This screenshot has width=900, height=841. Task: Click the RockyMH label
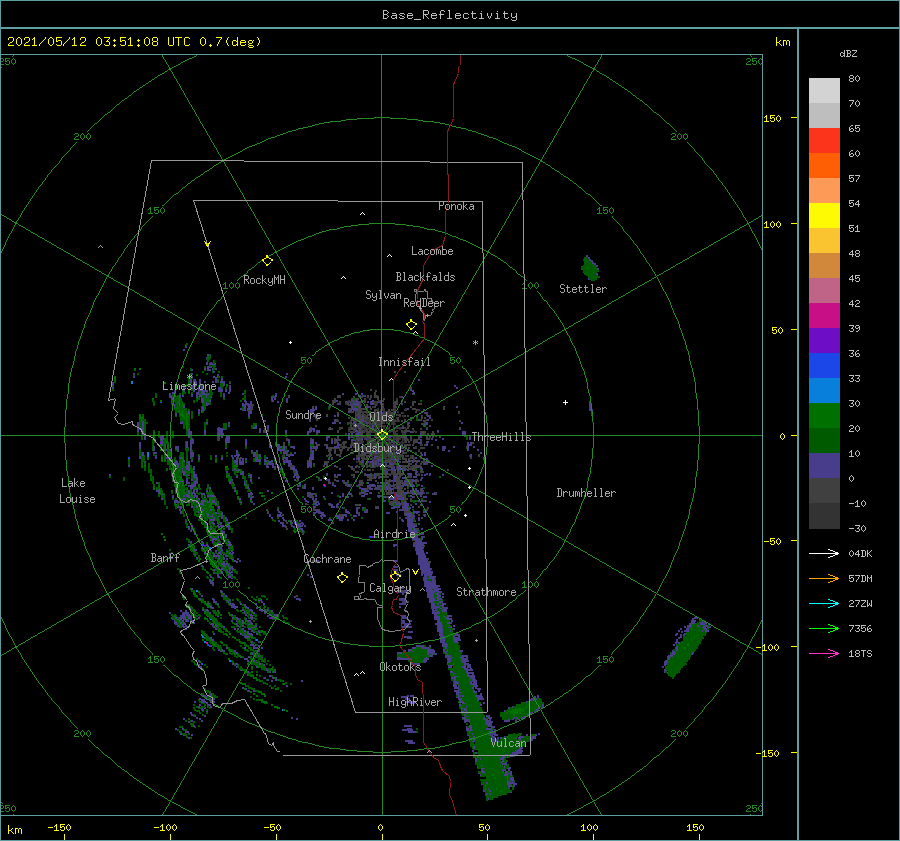pos(264,280)
